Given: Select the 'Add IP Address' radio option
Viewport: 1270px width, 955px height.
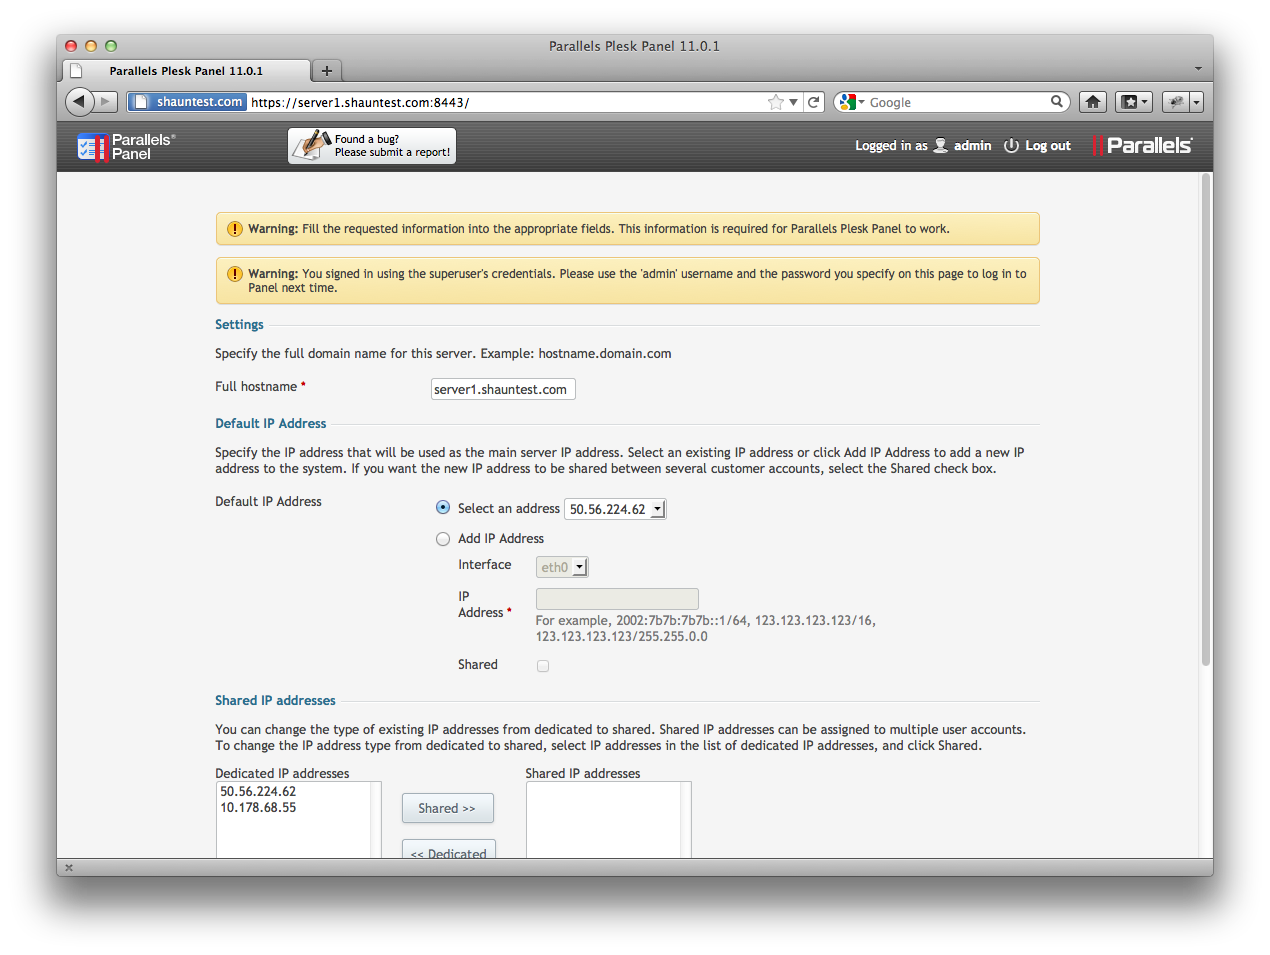Looking at the screenshot, I should click(x=443, y=539).
